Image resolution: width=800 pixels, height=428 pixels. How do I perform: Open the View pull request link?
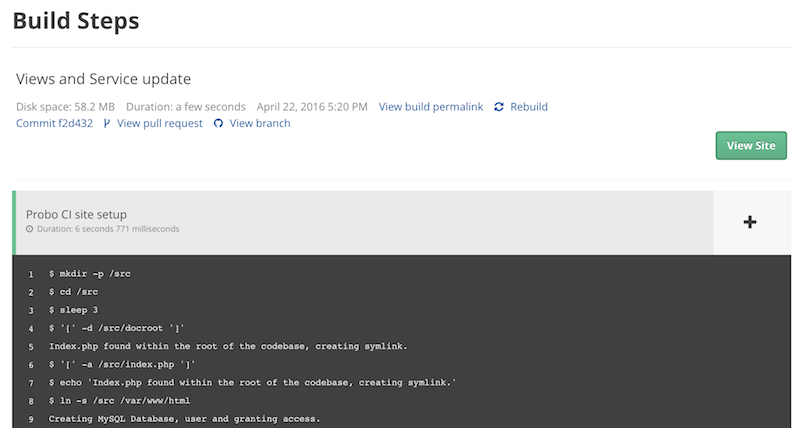(x=159, y=124)
